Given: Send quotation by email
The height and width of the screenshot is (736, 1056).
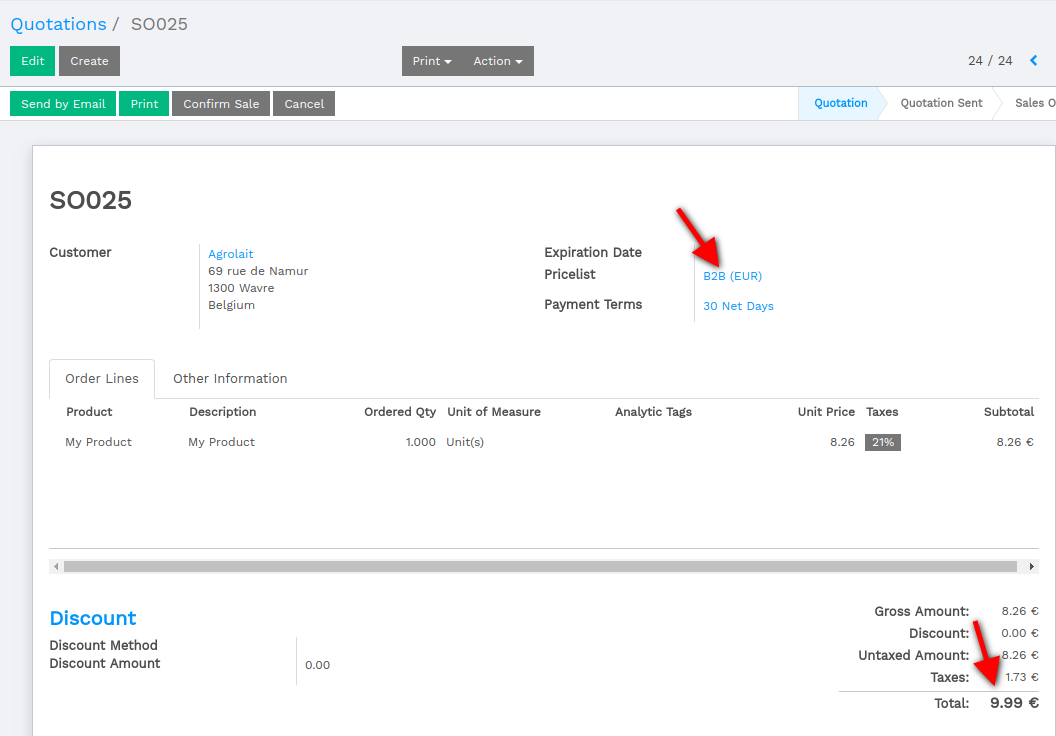Looking at the screenshot, I should click(63, 104).
